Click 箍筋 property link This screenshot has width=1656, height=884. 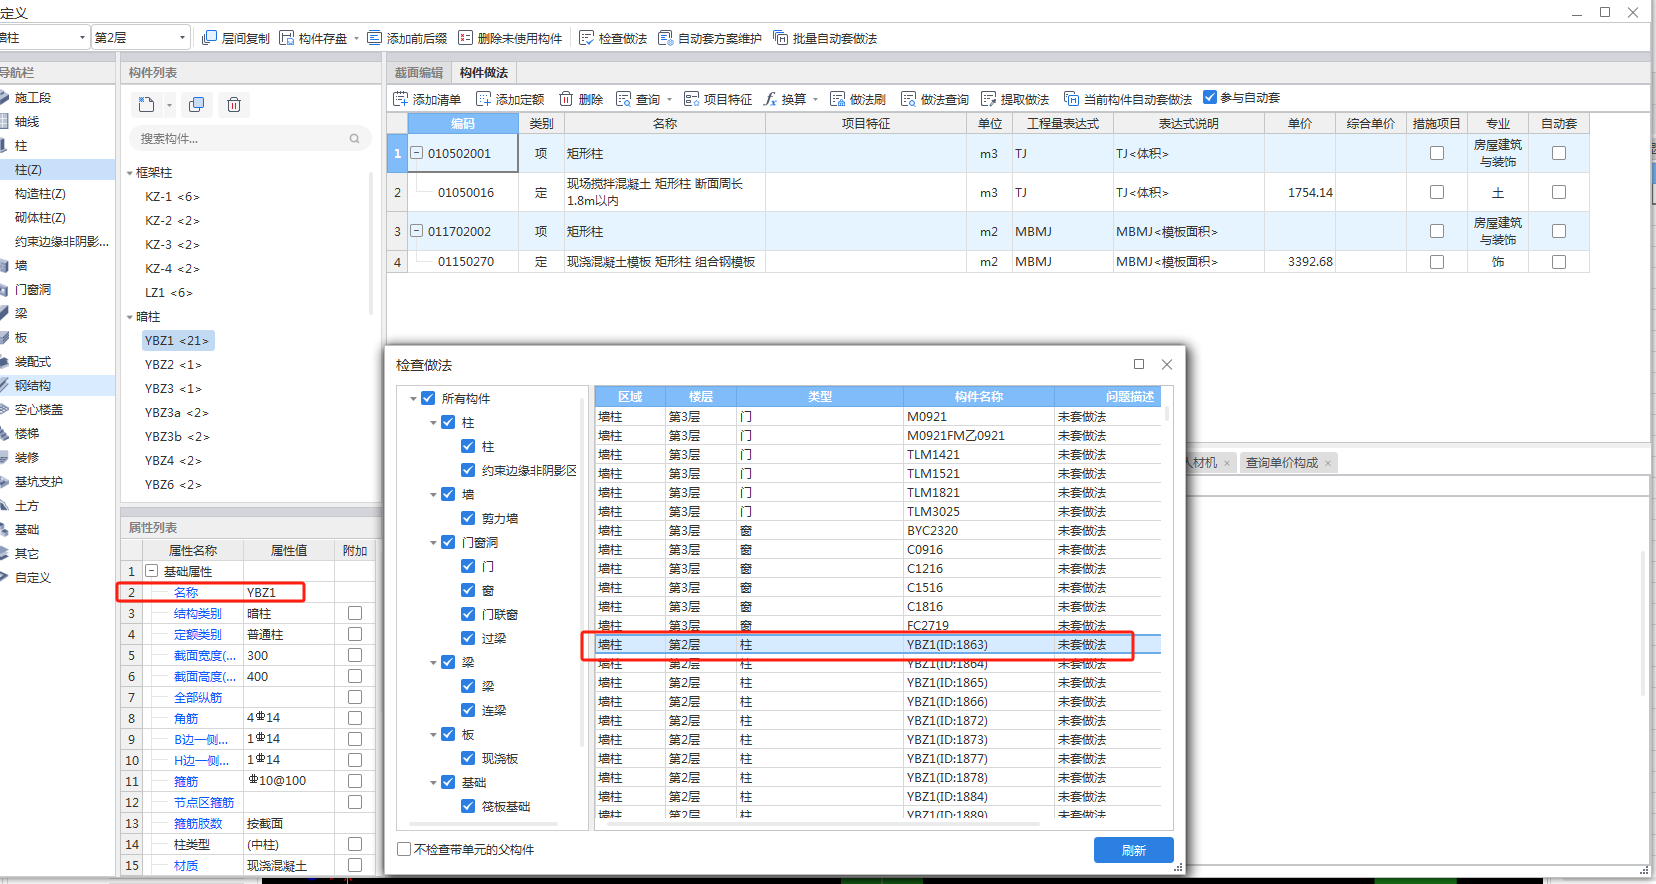(x=186, y=782)
